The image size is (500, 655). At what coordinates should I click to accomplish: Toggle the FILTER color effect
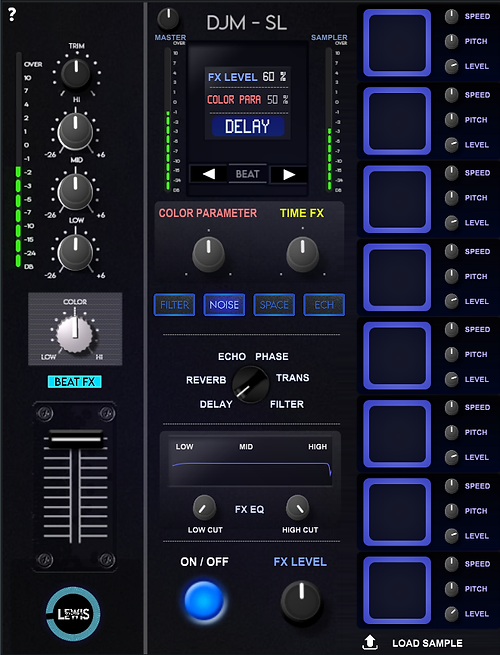pyautogui.click(x=175, y=305)
